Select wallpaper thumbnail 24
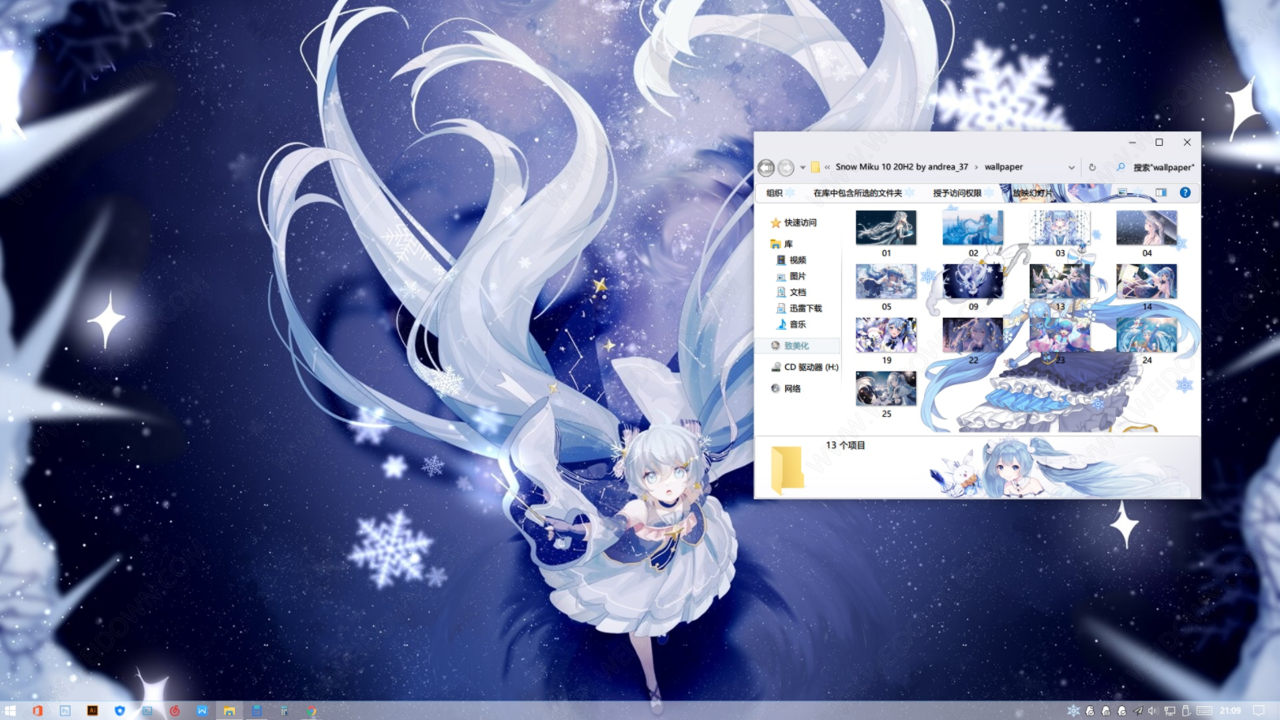 click(1147, 335)
